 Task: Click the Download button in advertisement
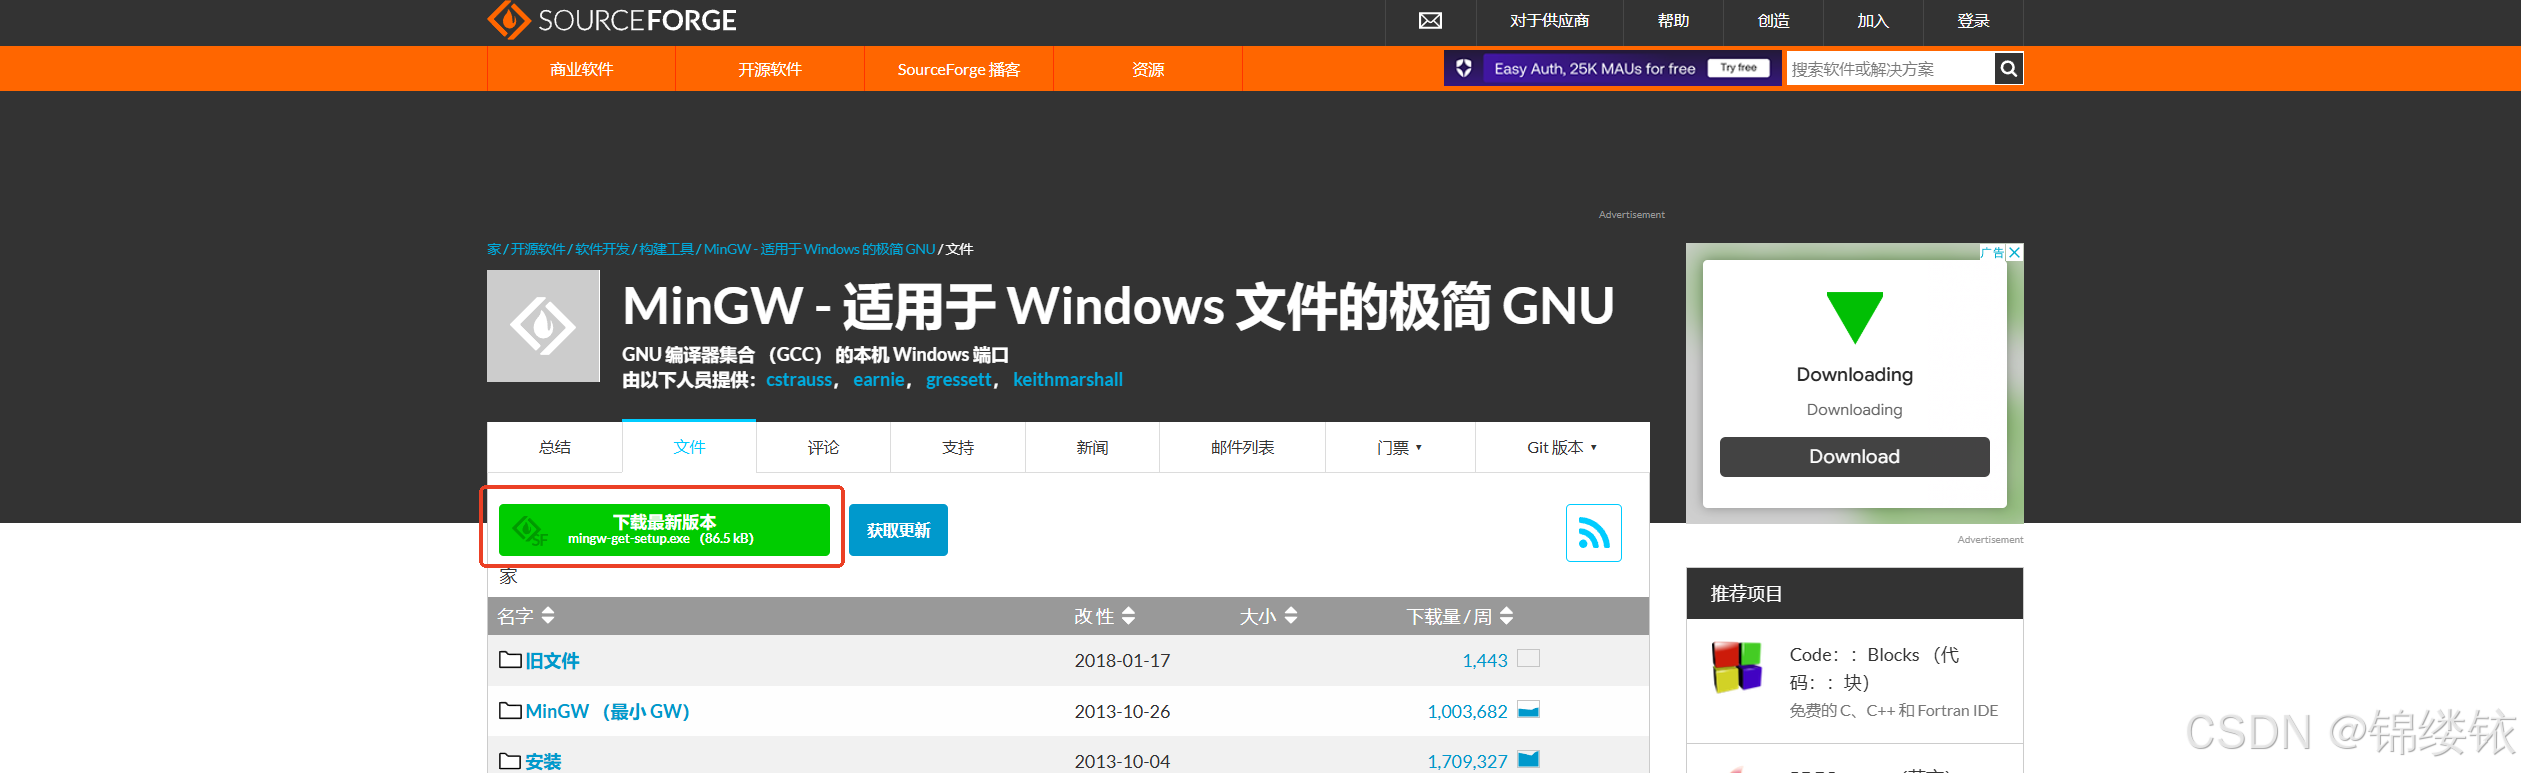(x=1854, y=456)
